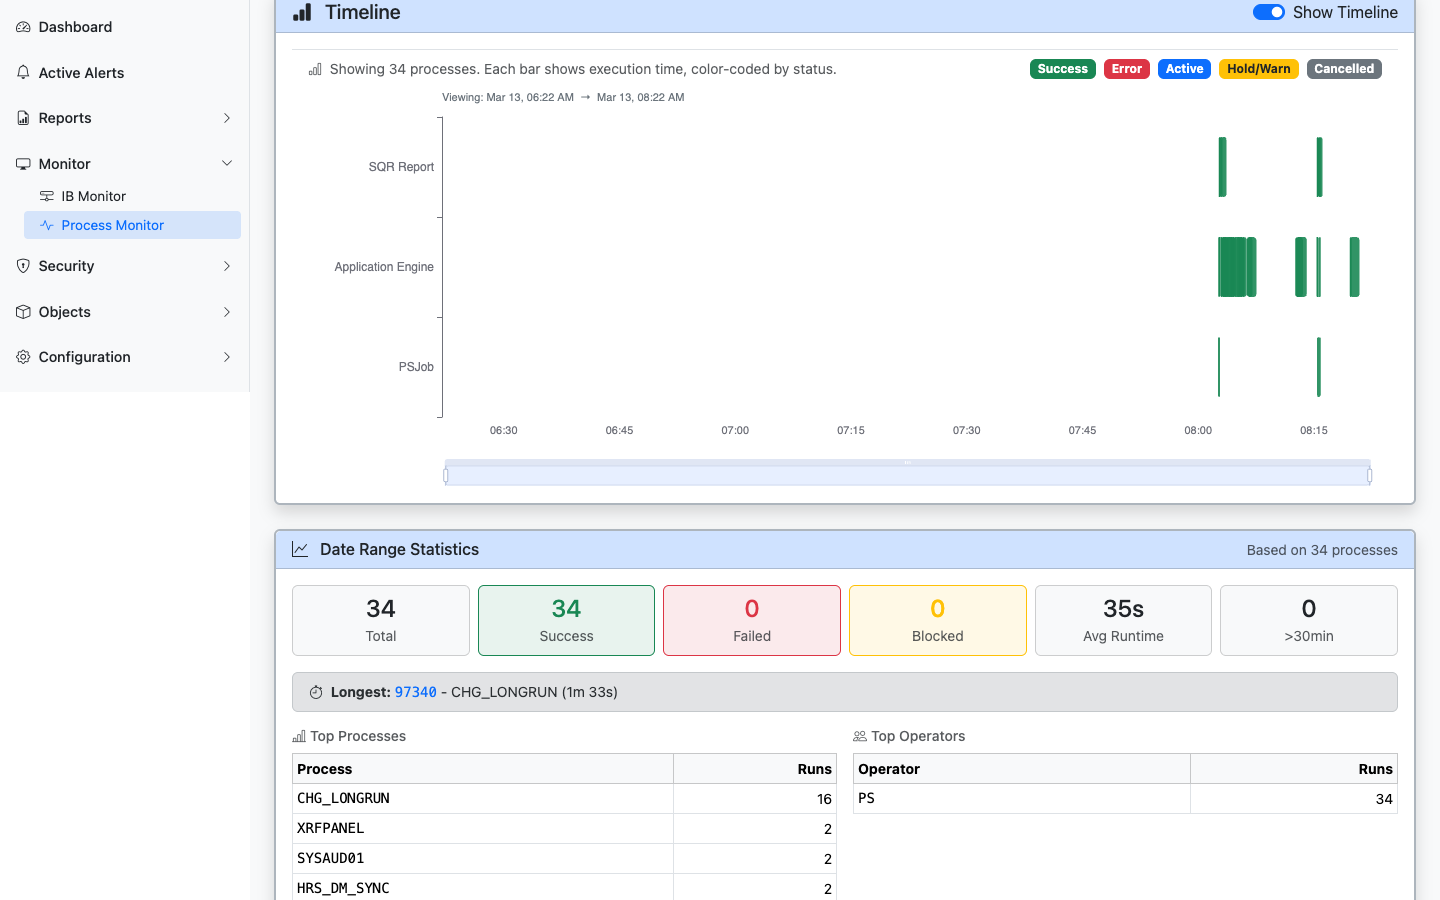Click the Avg Runtime 35s card
This screenshot has width=1440, height=900.
pyautogui.click(x=1123, y=620)
